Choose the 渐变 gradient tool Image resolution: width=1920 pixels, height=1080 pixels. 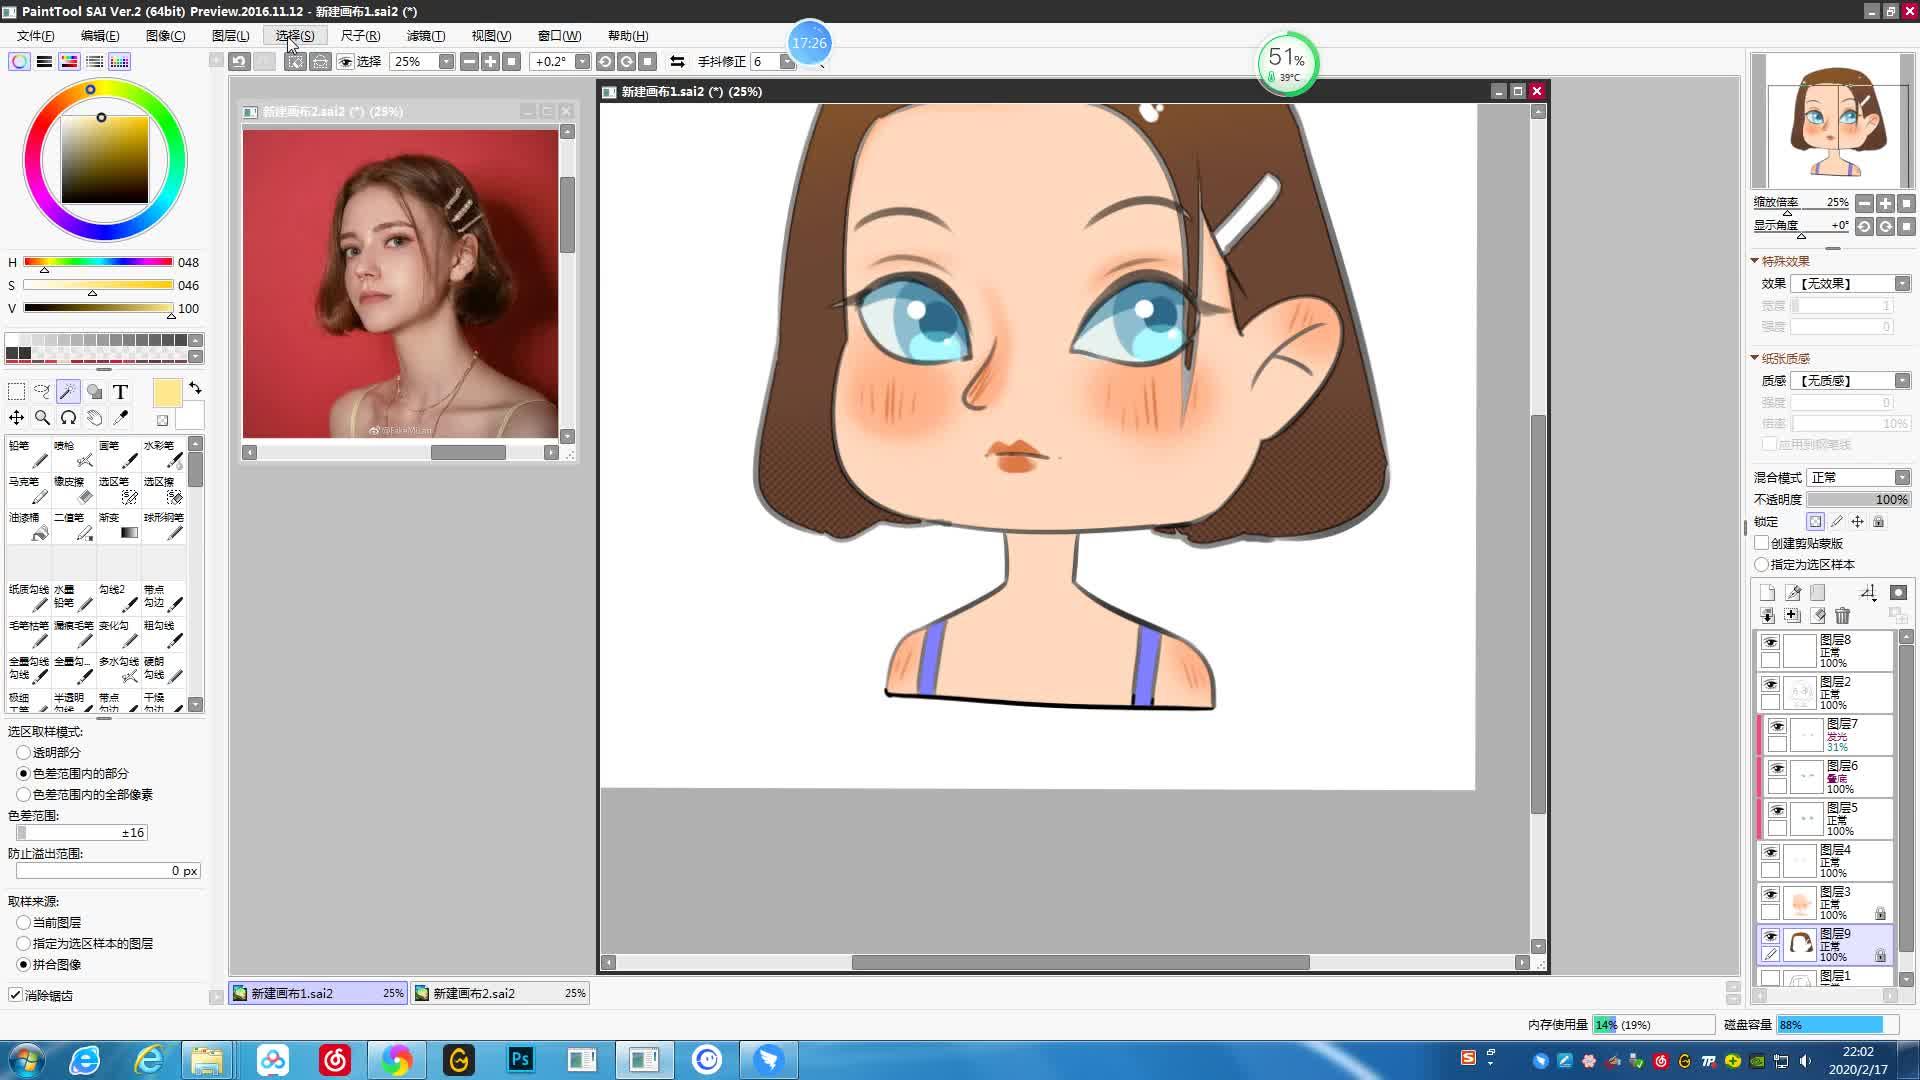(120, 526)
